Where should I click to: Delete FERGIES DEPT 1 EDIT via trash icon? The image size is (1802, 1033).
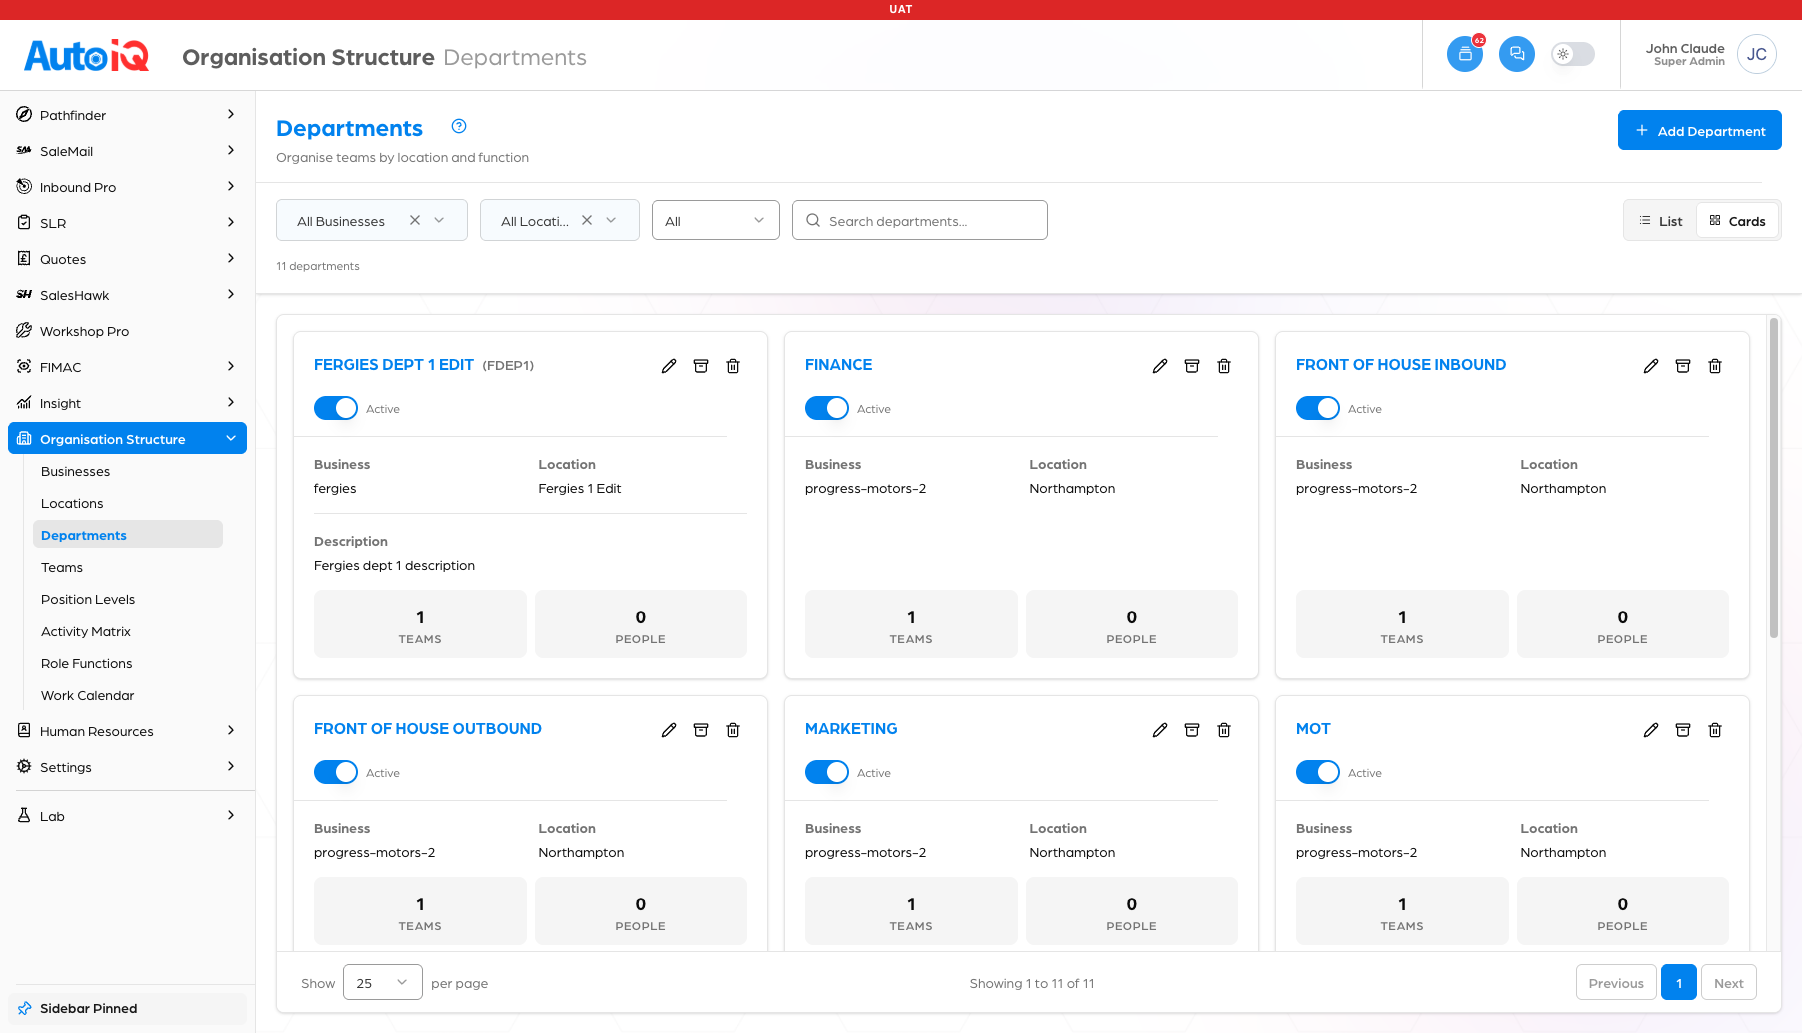click(x=733, y=366)
